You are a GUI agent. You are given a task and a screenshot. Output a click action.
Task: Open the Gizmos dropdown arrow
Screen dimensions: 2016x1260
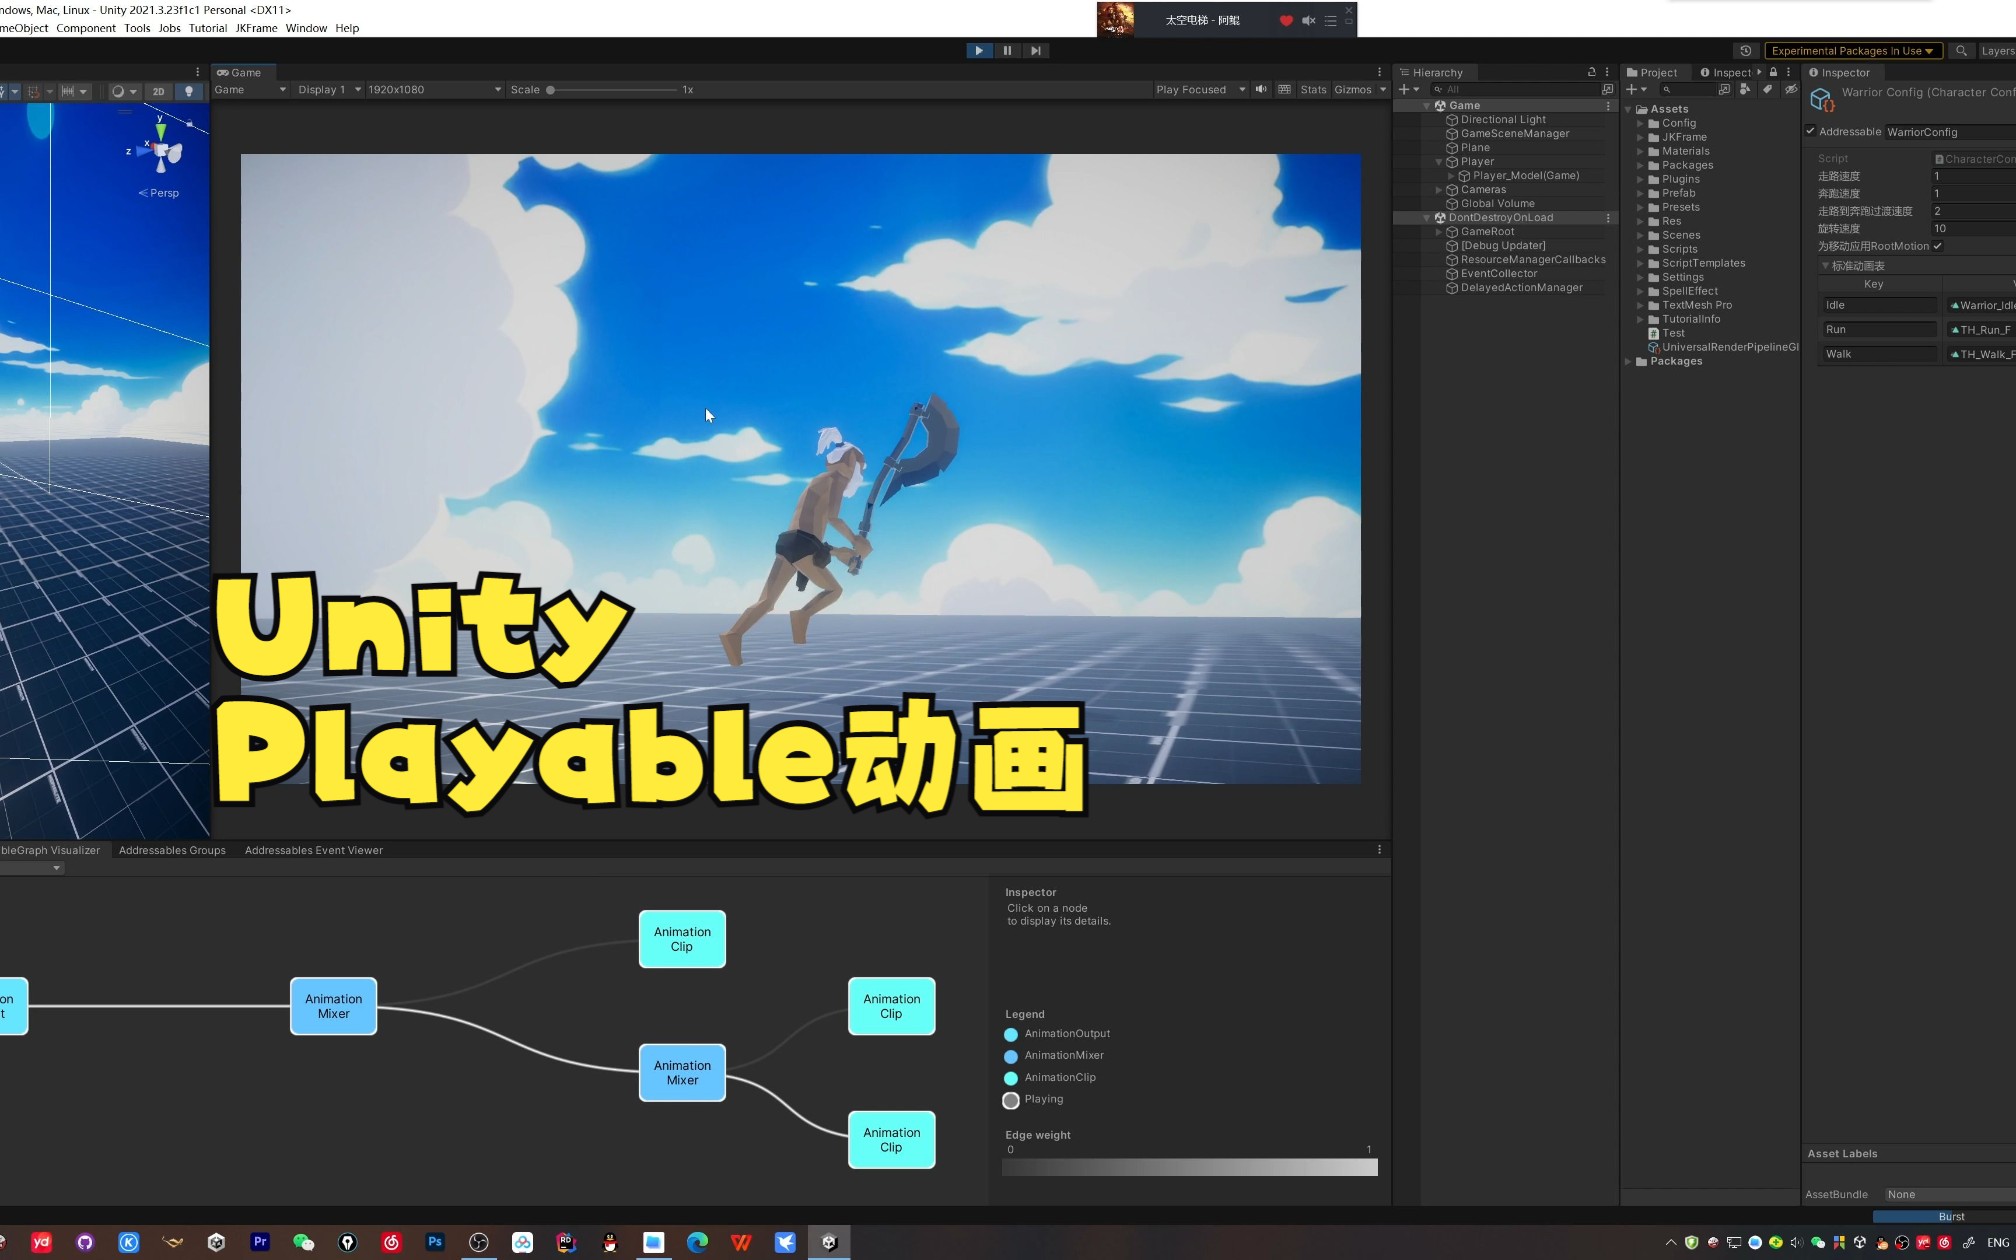[1383, 90]
